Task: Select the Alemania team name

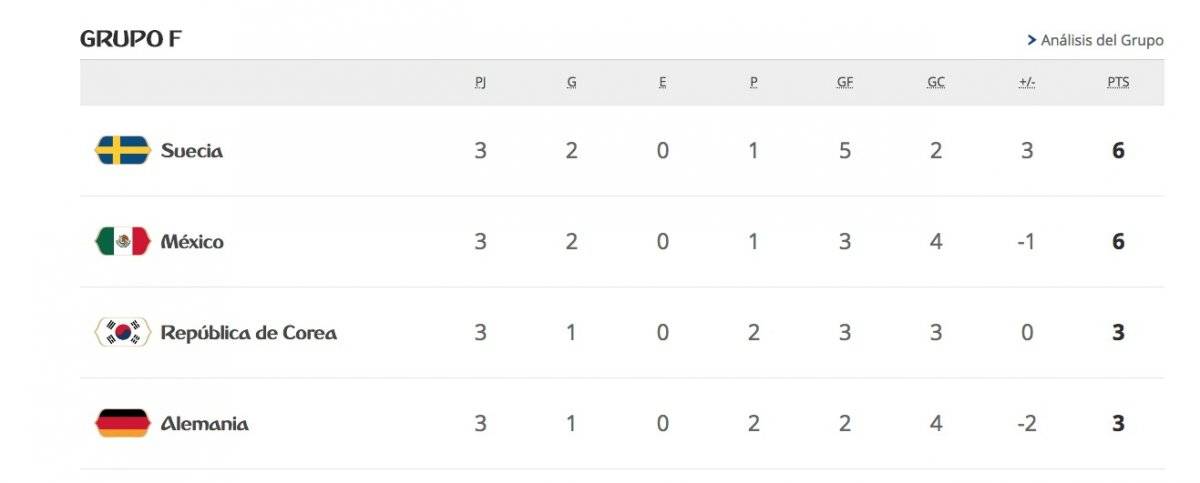Action: tap(205, 424)
